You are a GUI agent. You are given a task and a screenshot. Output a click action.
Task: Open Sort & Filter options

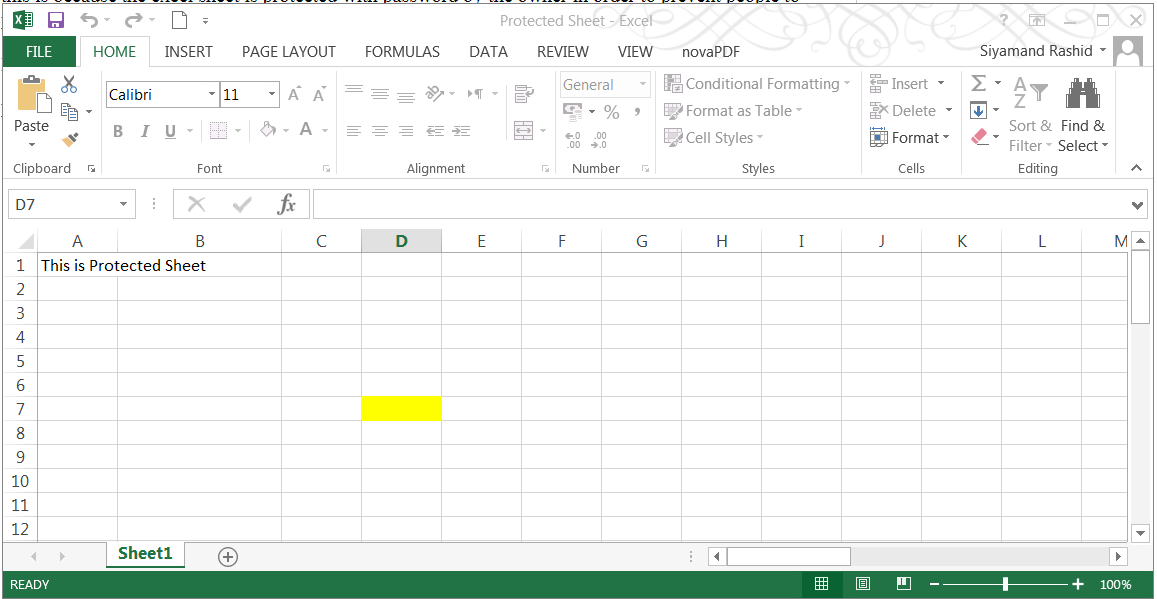[1030, 114]
